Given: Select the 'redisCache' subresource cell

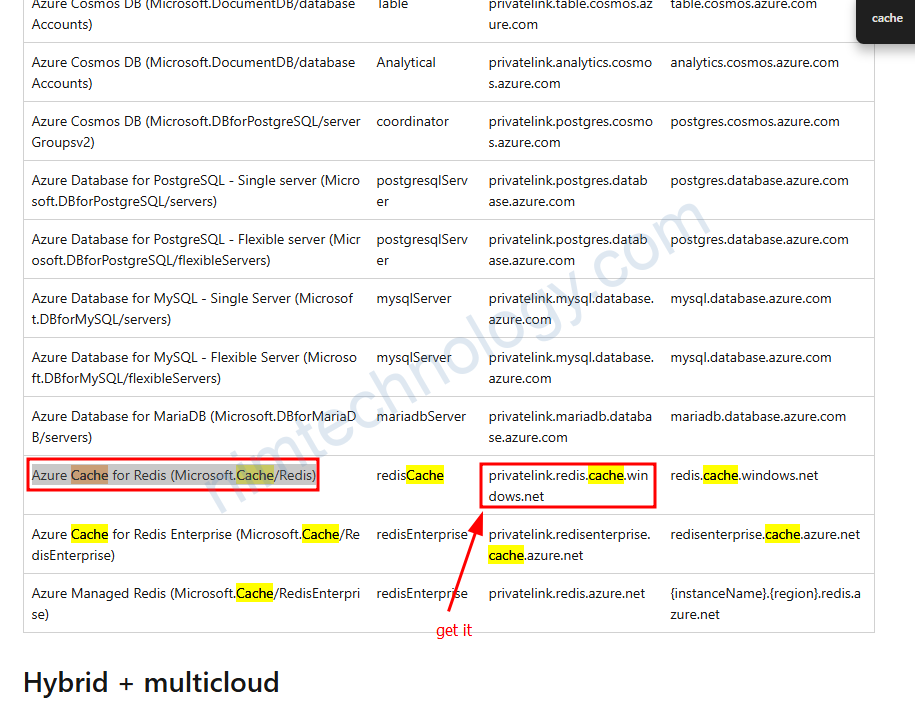Looking at the screenshot, I should pos(410,476).
